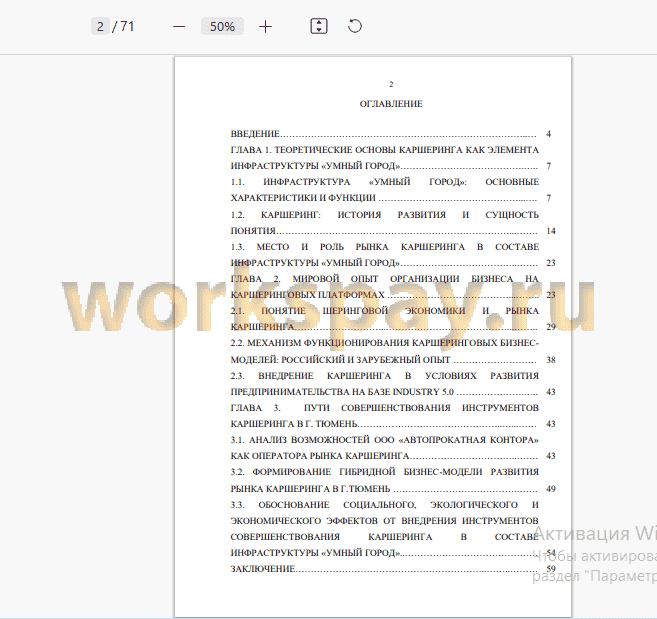This screenshot has height=619, width=657.
Task: Click the КАК ОПЕРАТОРА РЫНКА КАРШЕРИНГА line
Action: pos(393,456)
